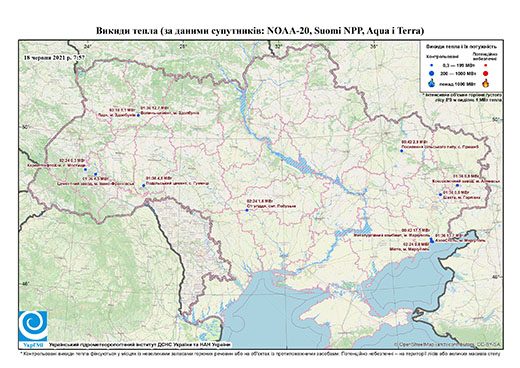Image resolution: width=520 pixels, height=368 pixels.
Task: Click the legend label '200 — 1000 МВт'
Action: (x=457, y=74)
